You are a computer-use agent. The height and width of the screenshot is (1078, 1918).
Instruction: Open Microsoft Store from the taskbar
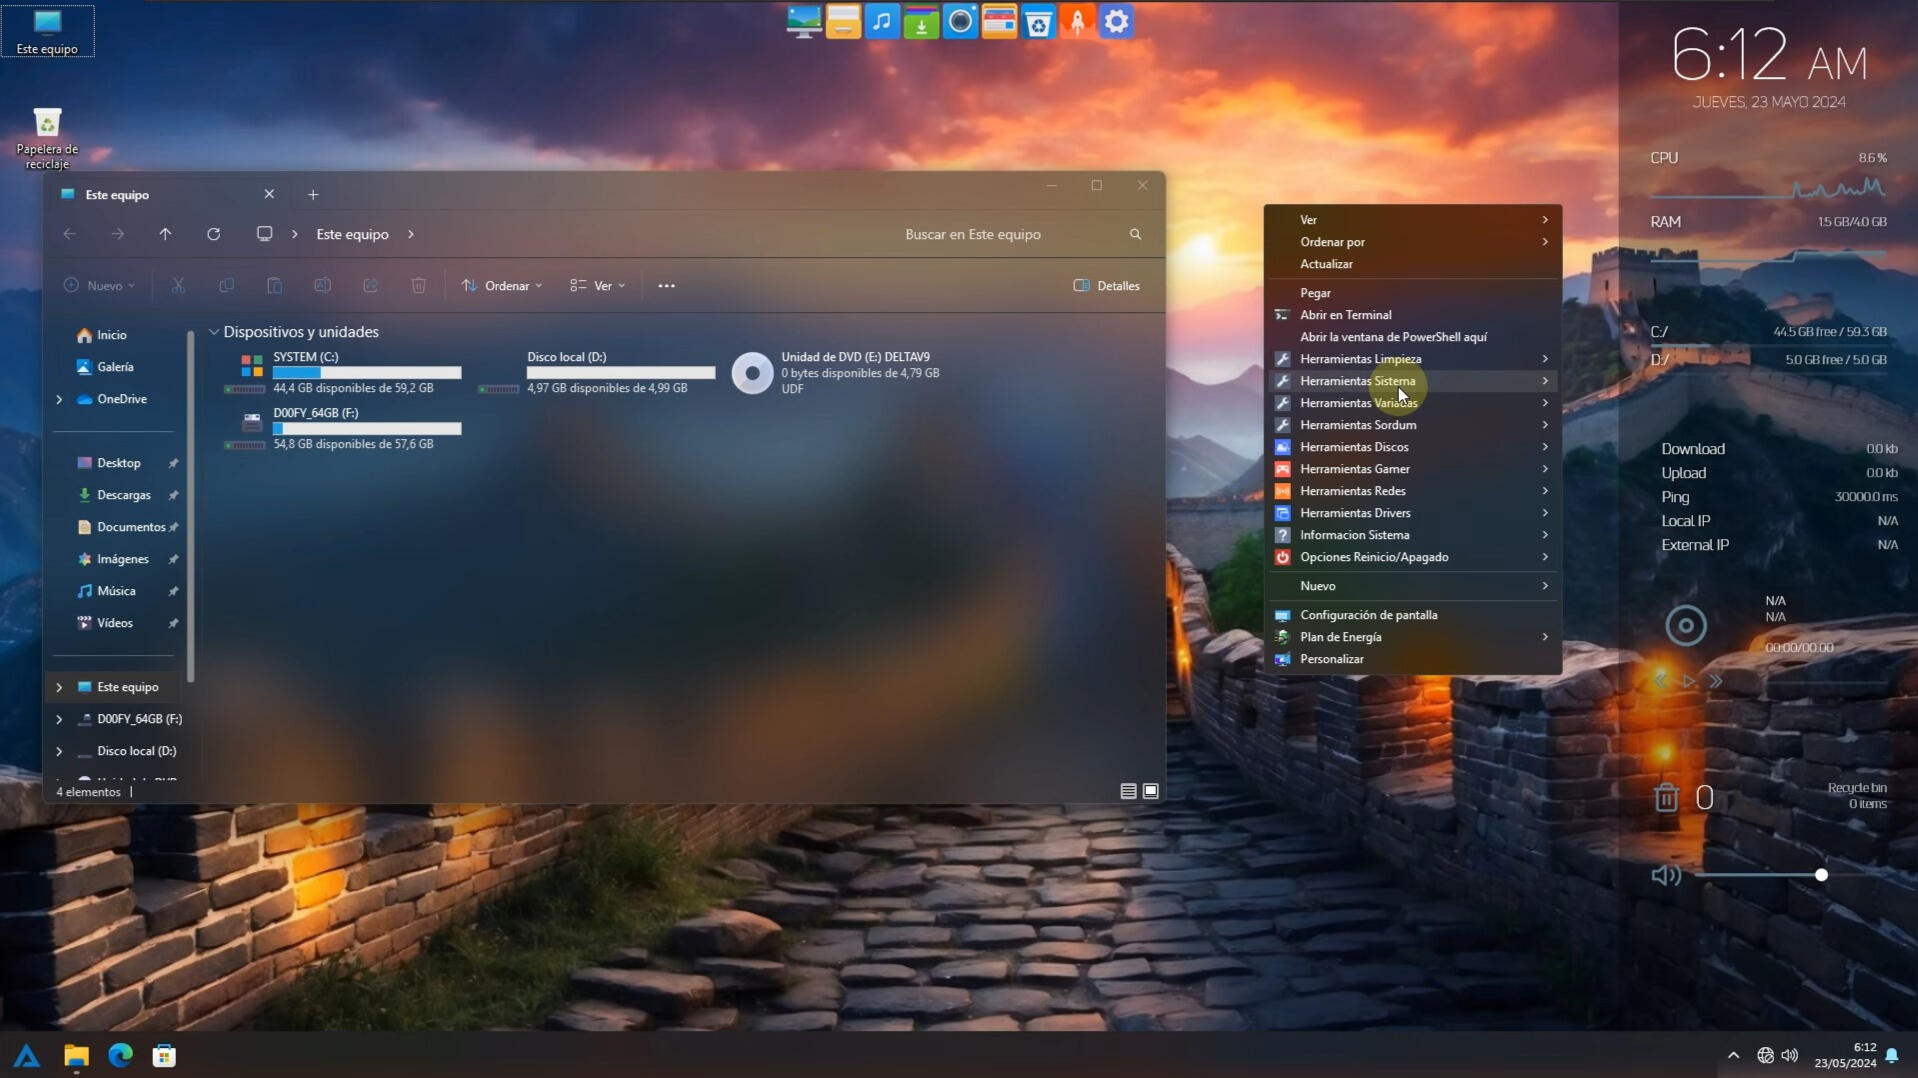[x=164, y=1055]
